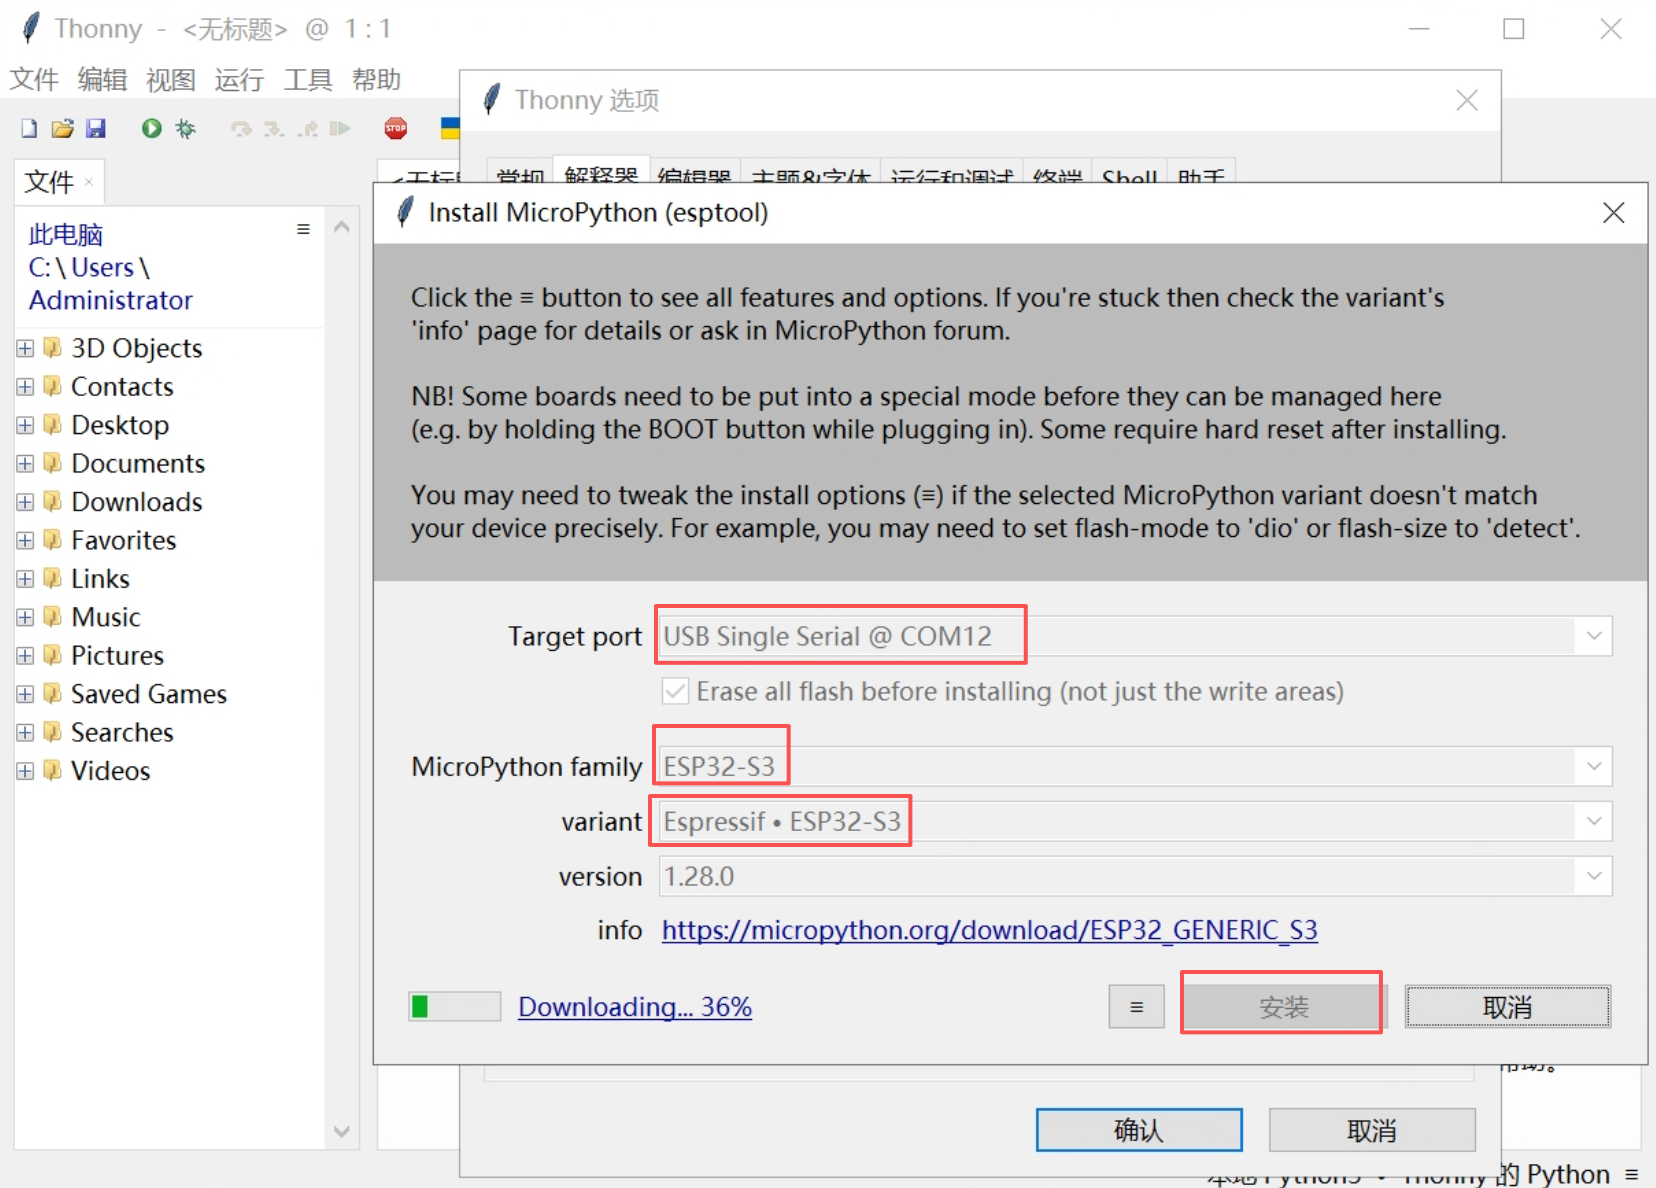Start debugging with the bug icon
The height and width of the screenshot is (1188, 1656).
[185, 128]
